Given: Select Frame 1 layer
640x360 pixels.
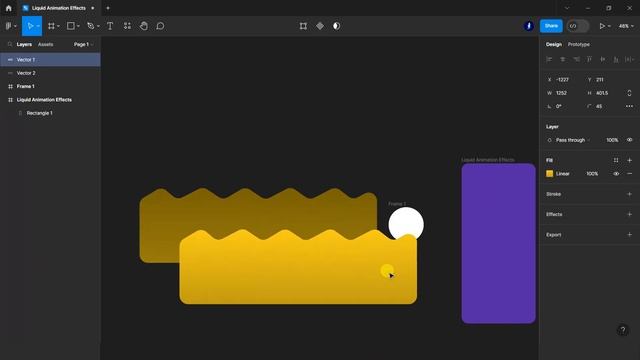Looking at the screenshot, I should coord(50,87).
